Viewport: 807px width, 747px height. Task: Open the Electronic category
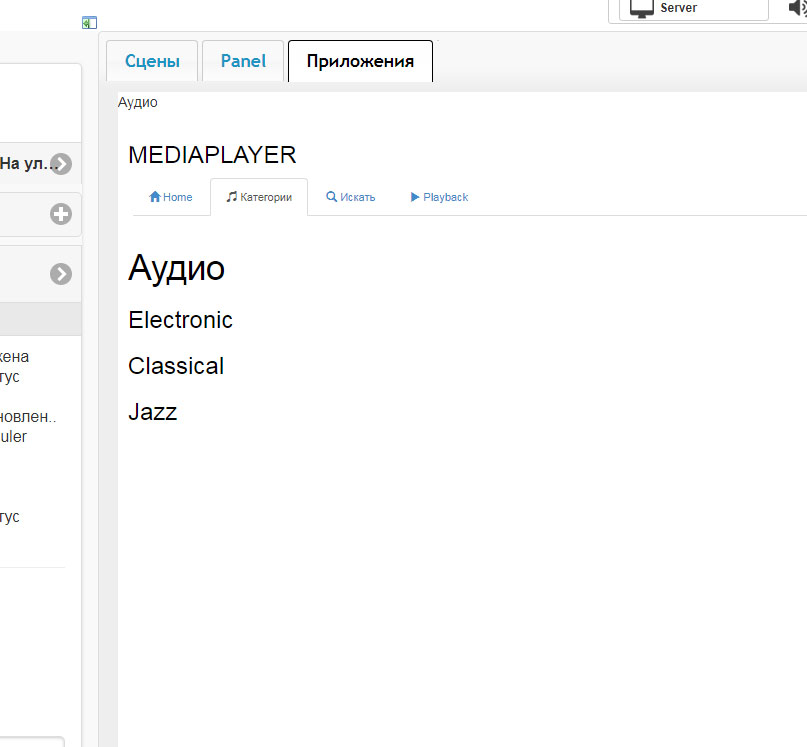[181, 320]
